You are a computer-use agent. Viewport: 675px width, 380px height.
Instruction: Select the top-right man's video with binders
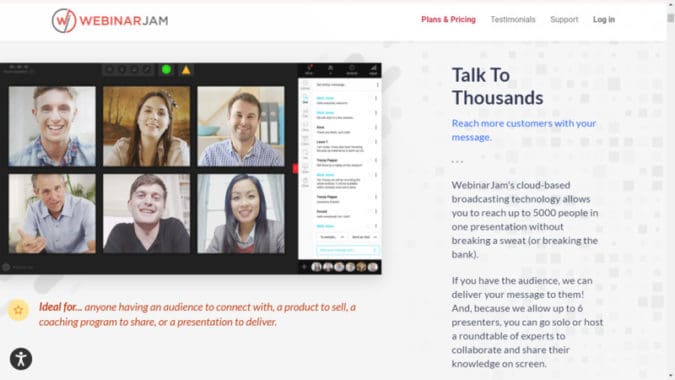(241, 126)
